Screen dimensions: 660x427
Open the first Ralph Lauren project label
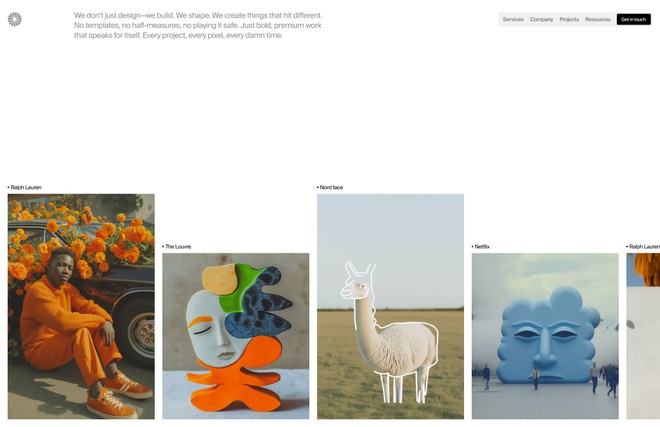24,187
